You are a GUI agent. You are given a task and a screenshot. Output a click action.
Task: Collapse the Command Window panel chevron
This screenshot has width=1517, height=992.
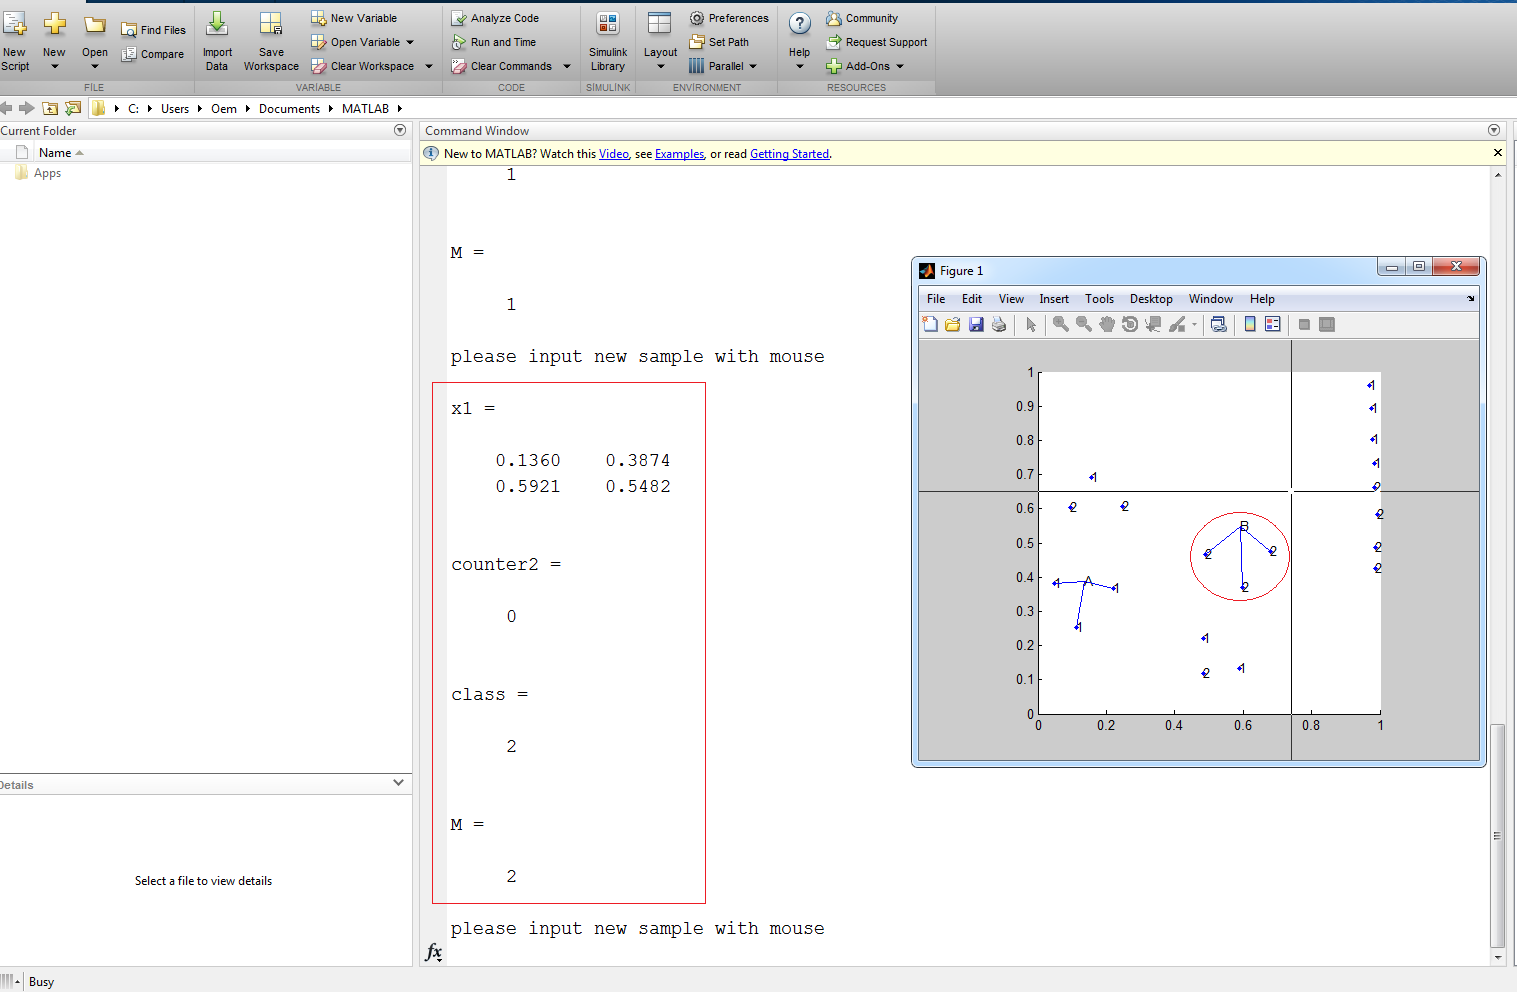[1493, 130]
